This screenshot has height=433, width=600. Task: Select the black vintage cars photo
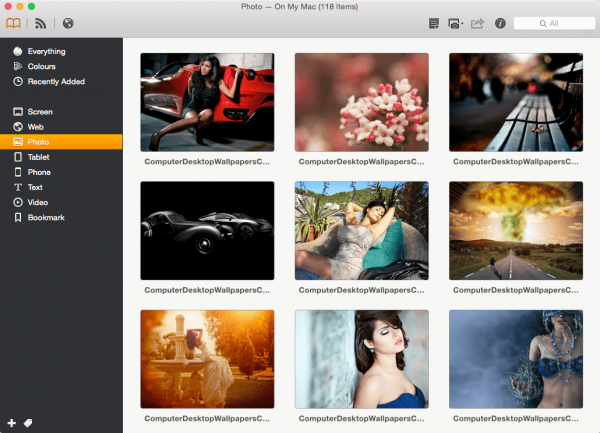coord(207,231)
